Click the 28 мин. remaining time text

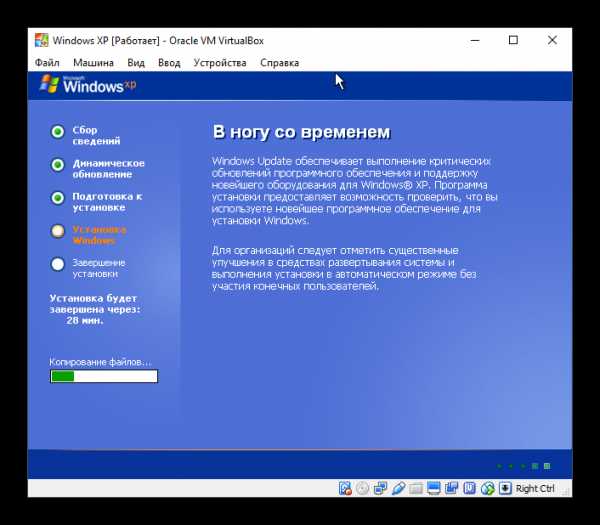(x=85, y=321)
